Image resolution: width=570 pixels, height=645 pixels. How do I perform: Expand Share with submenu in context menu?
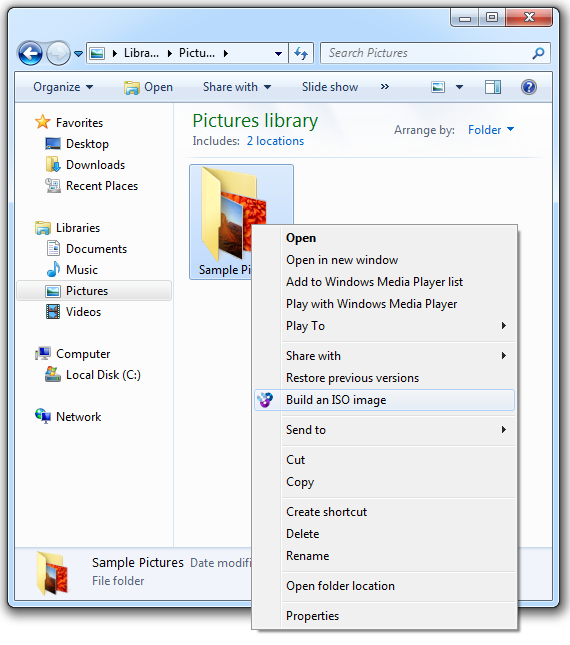pos(385,356)
